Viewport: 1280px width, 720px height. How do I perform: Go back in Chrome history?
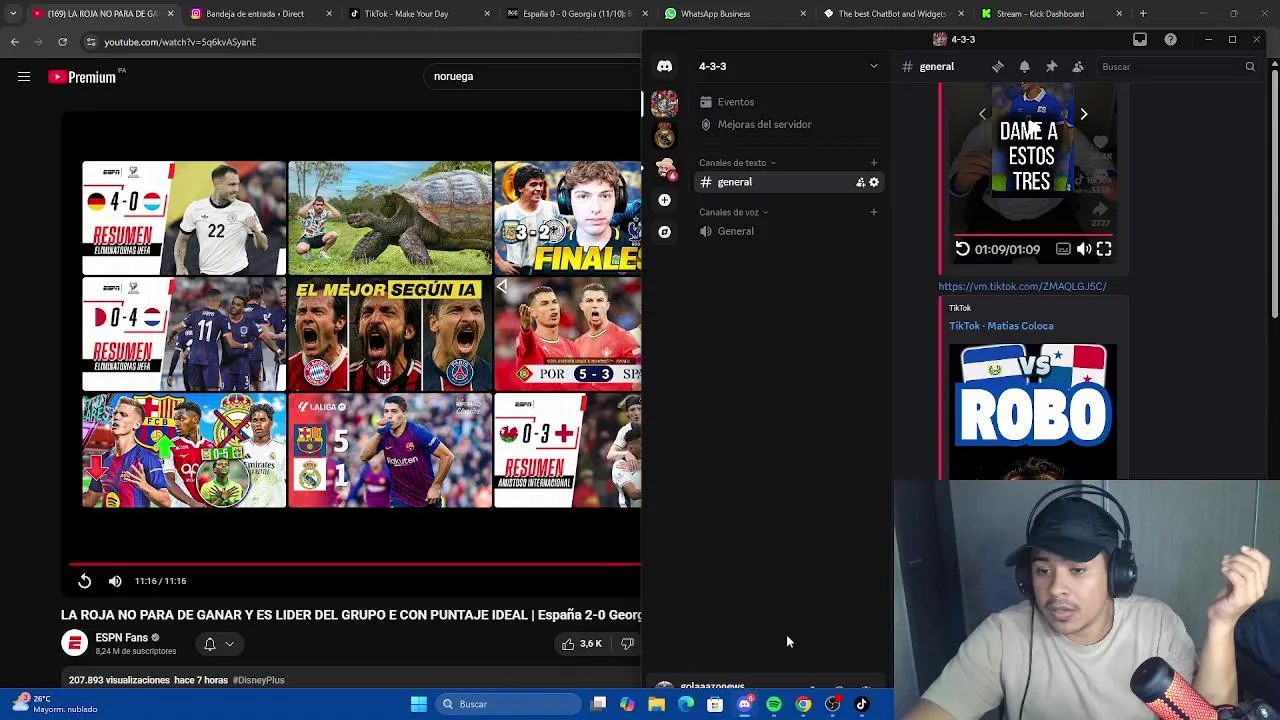pyautogui.click(x=15, y=42)
